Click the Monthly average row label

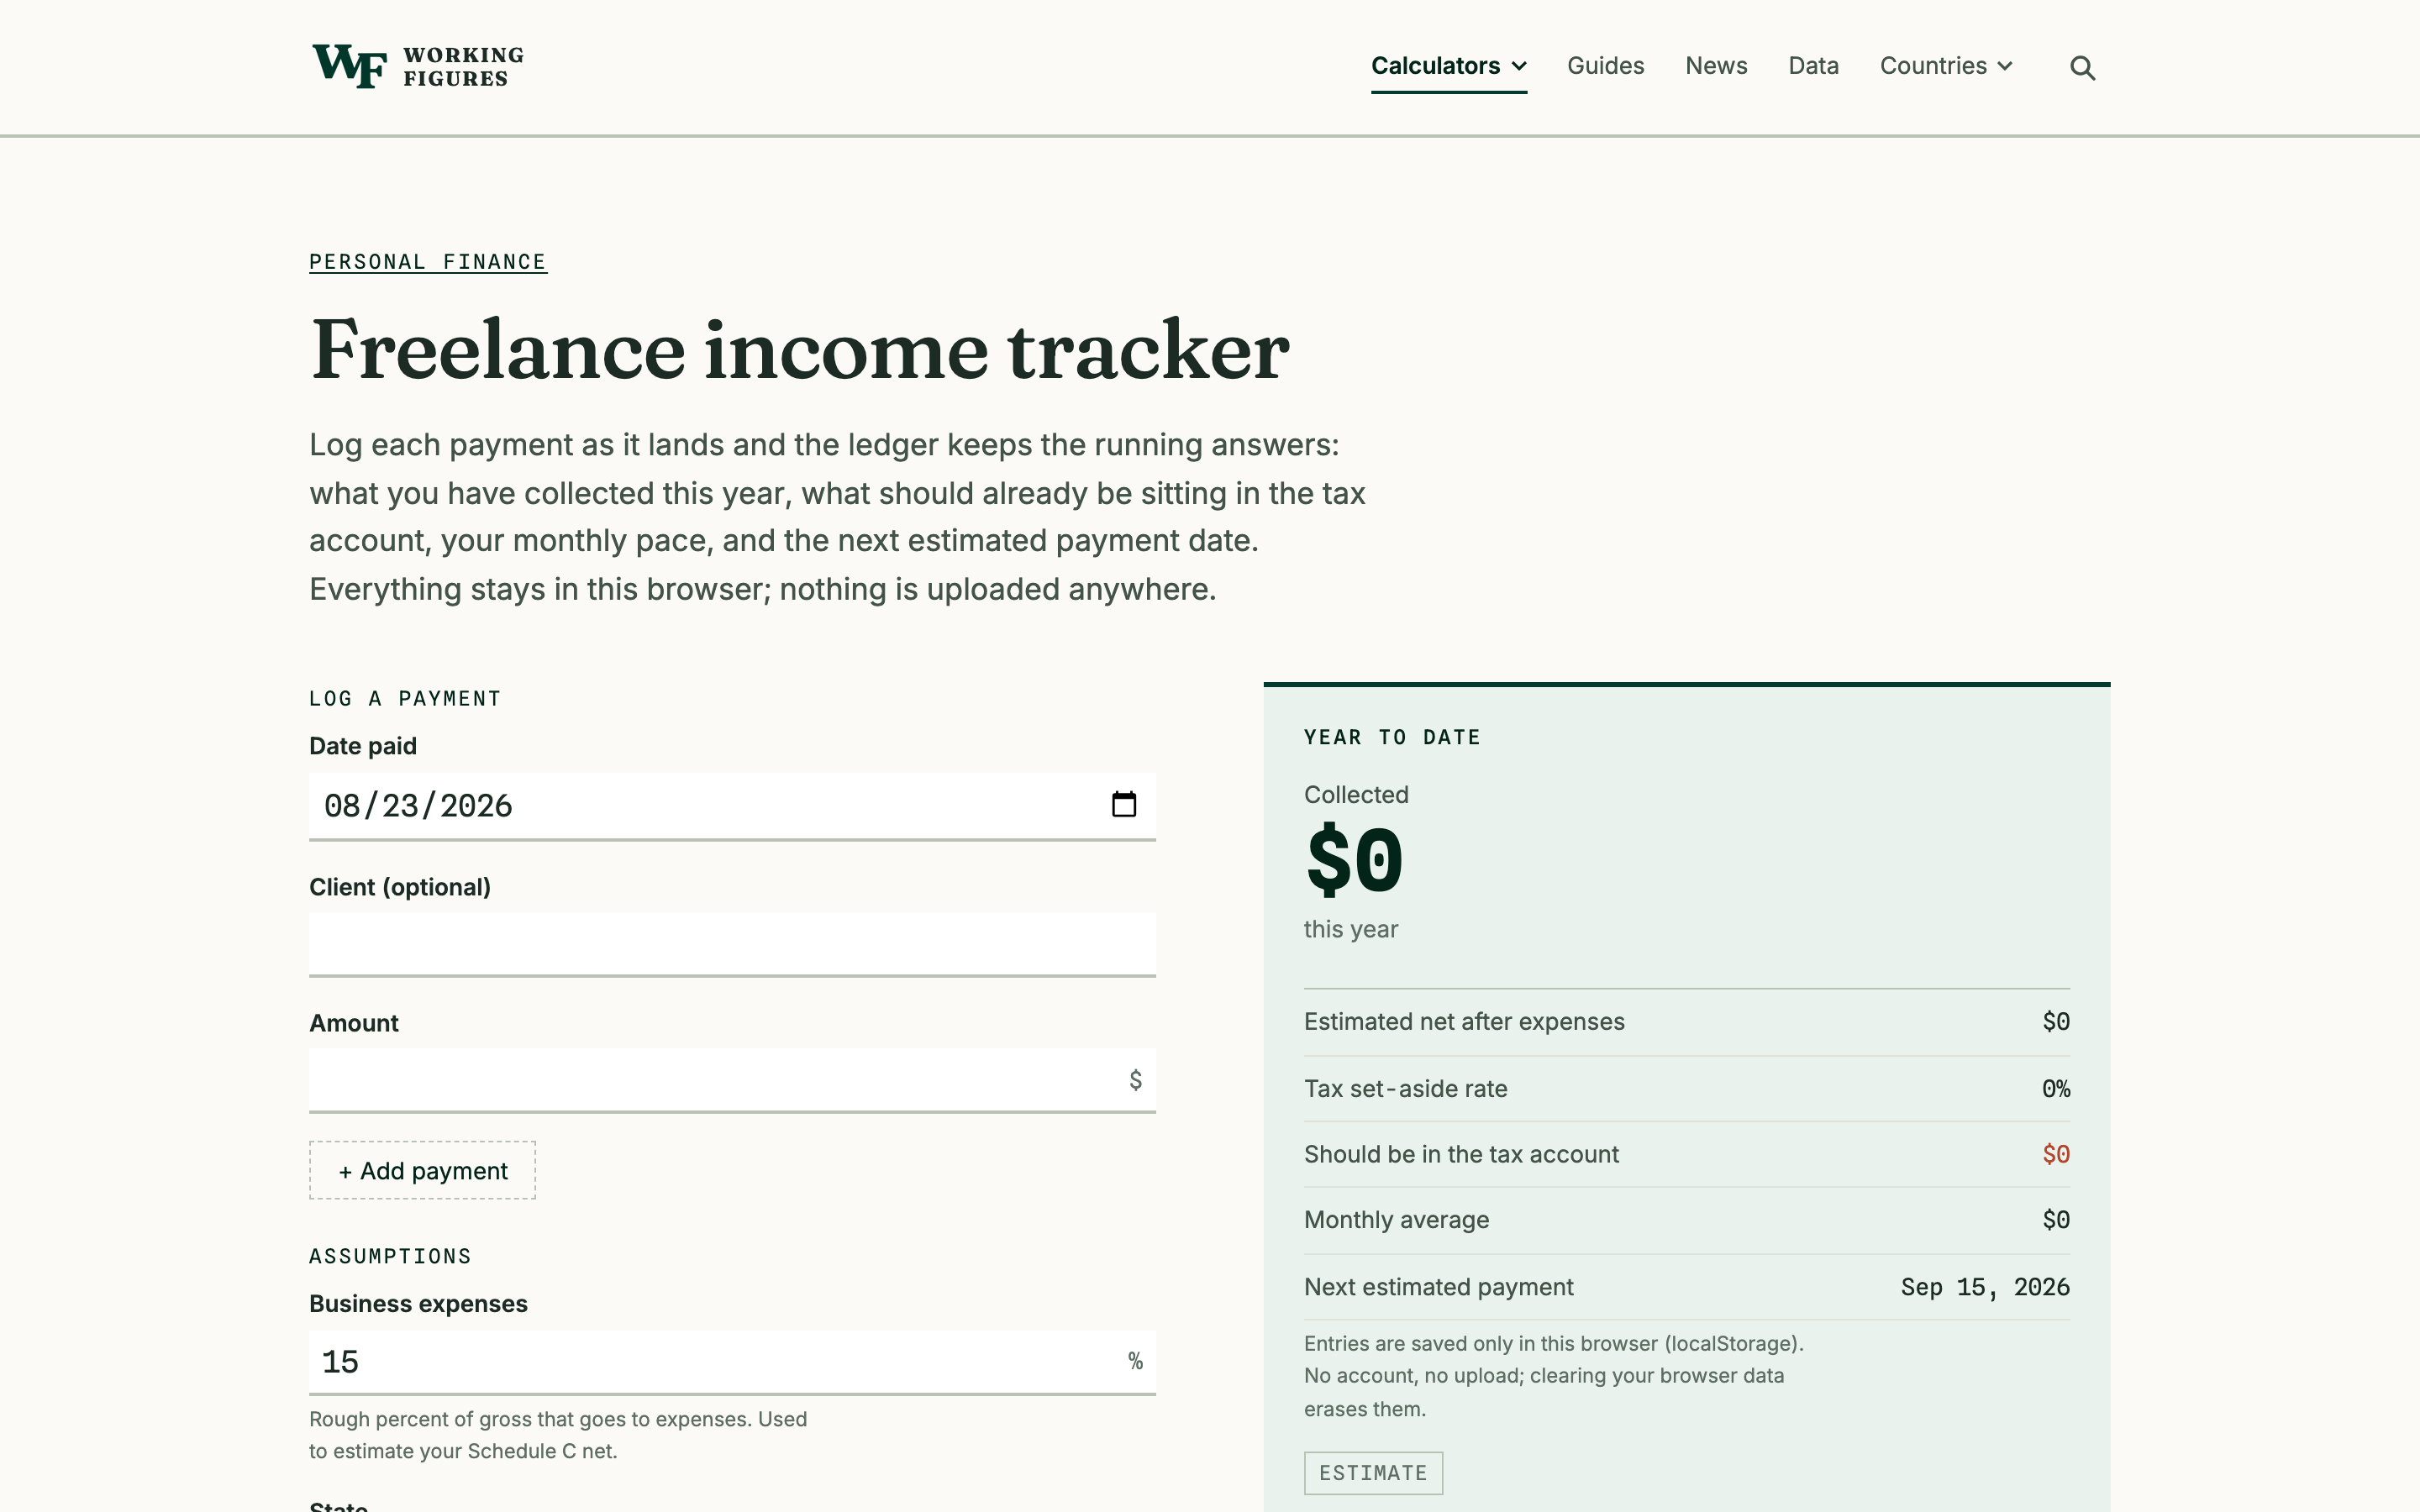click(x=1396, y=1220)
